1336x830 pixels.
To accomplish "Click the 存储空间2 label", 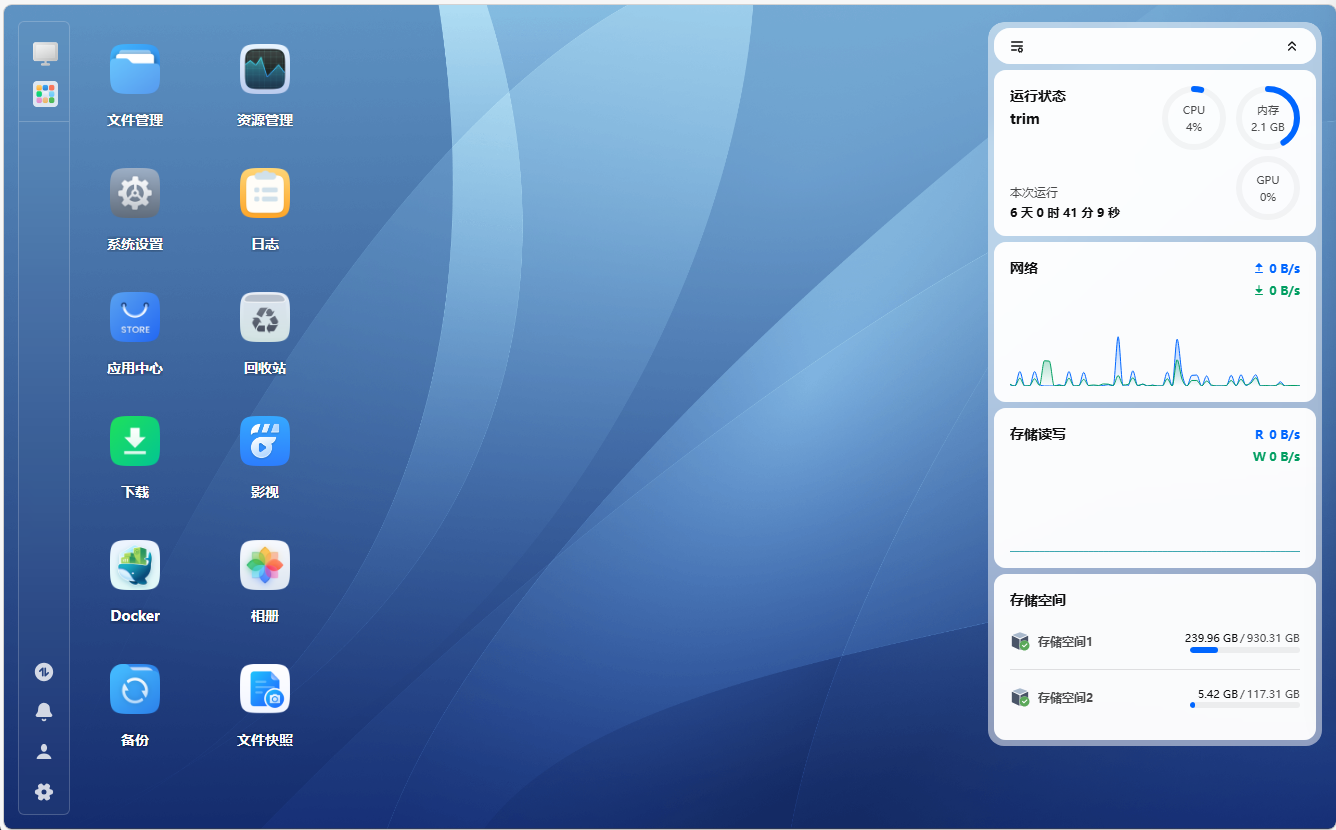I will (x=1065, y=698).
